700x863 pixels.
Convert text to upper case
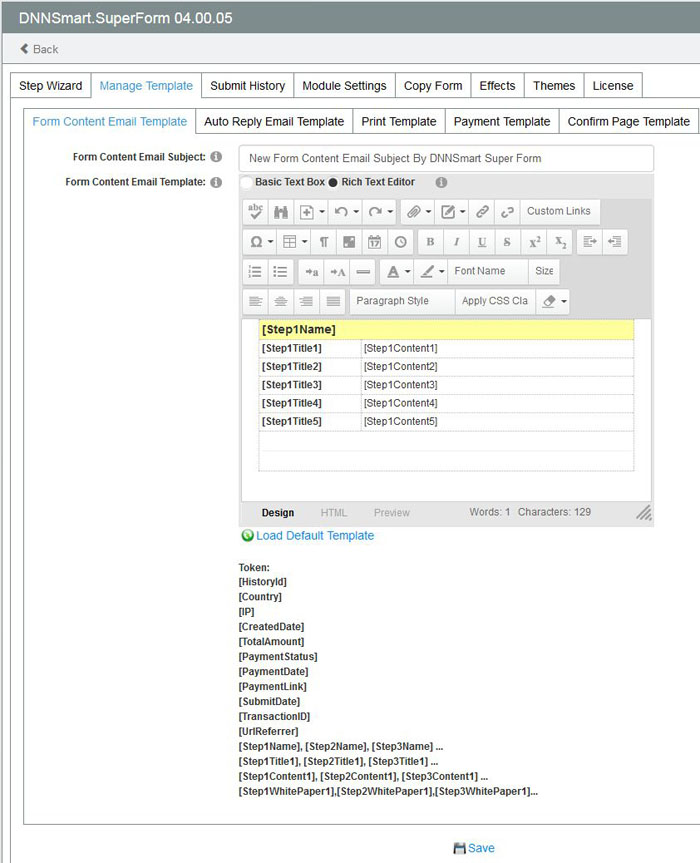(x=337, y=271)
